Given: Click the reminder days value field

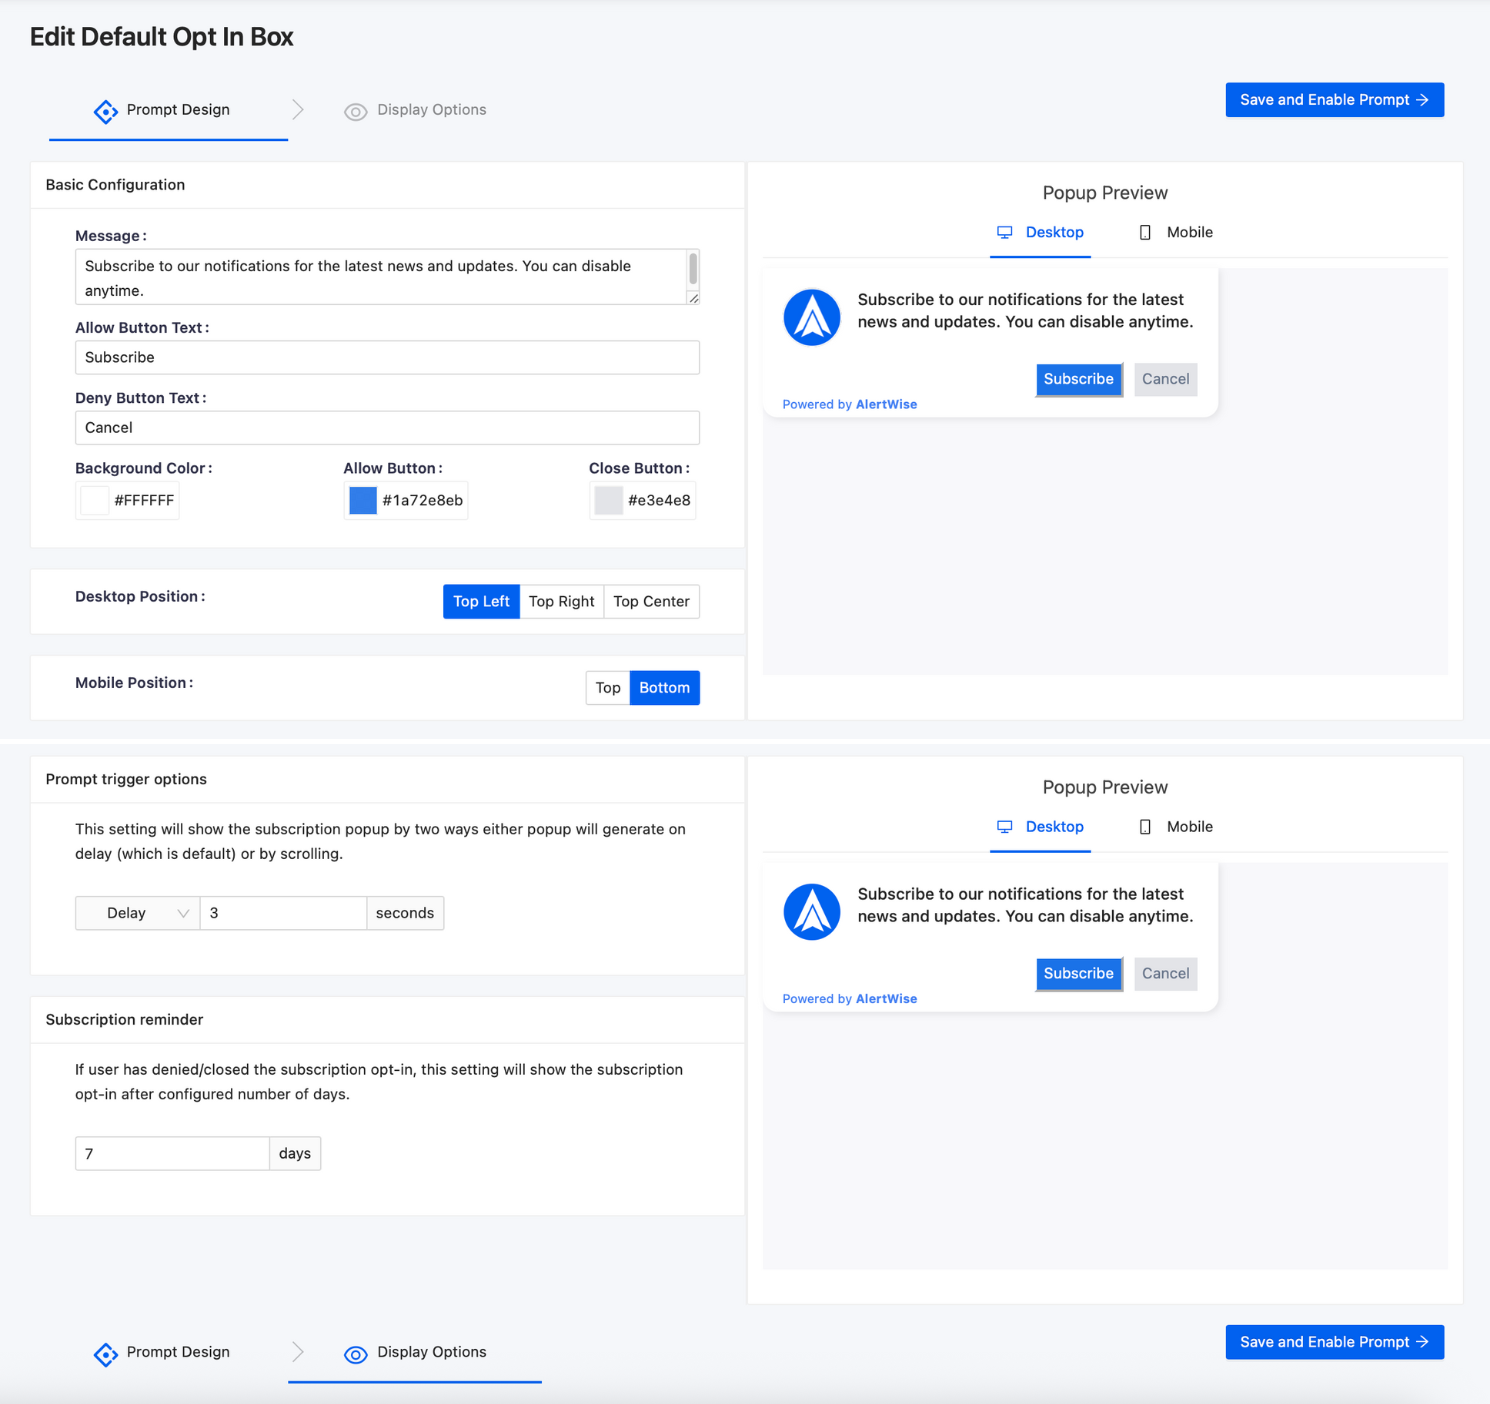Looking at the screenshot, I should (172, 1154).
